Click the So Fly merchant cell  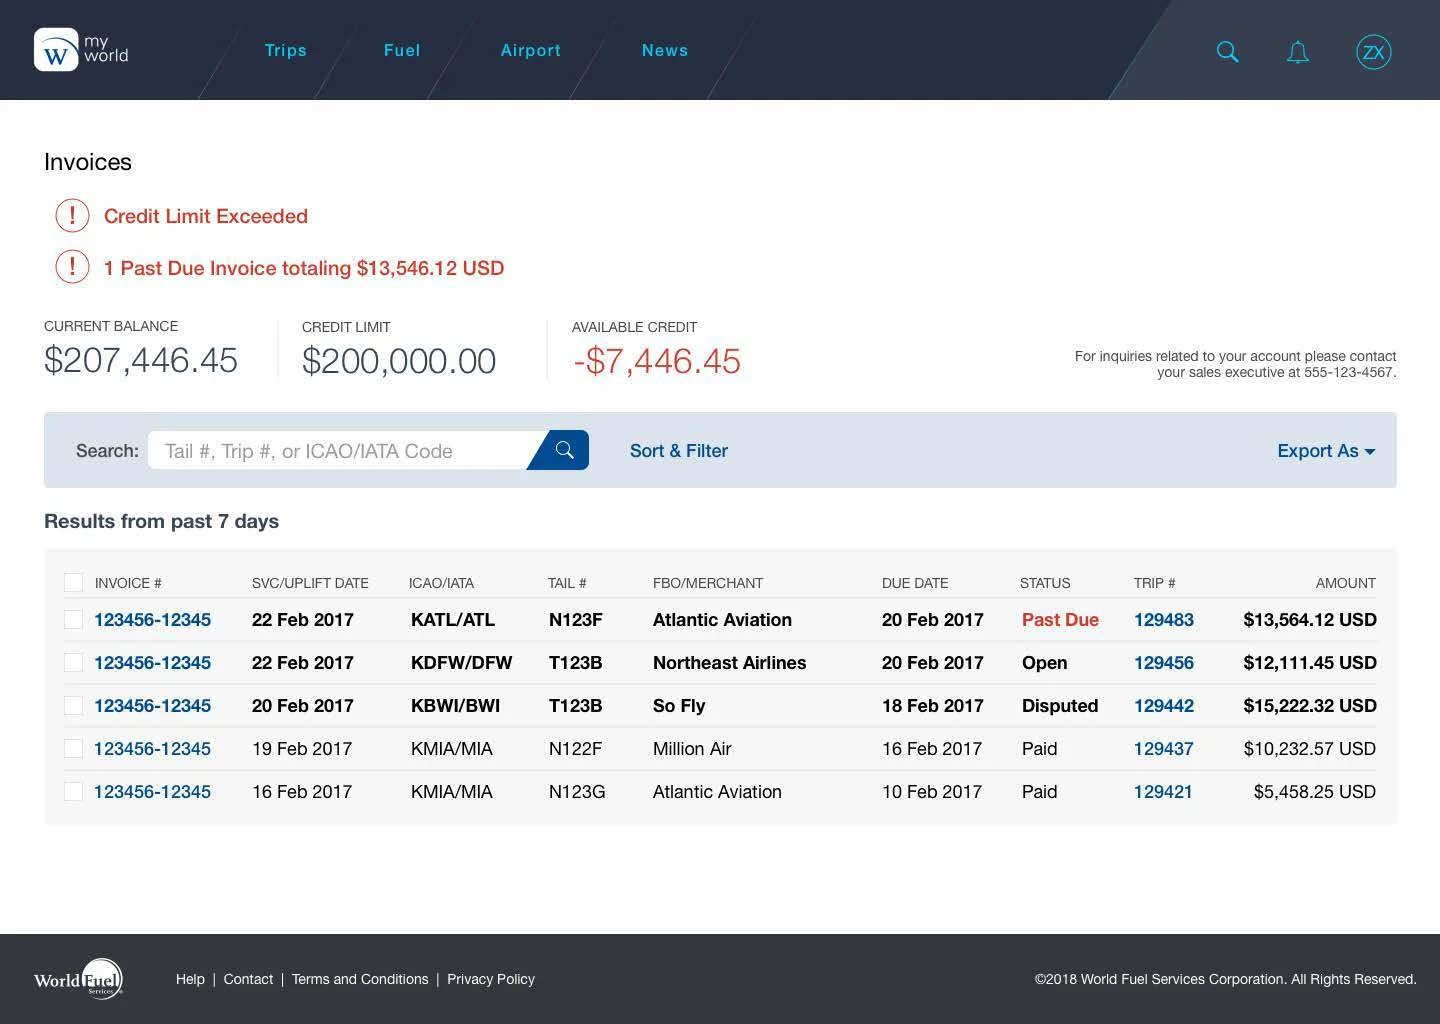pyautogui.click(x=679, y=706)
